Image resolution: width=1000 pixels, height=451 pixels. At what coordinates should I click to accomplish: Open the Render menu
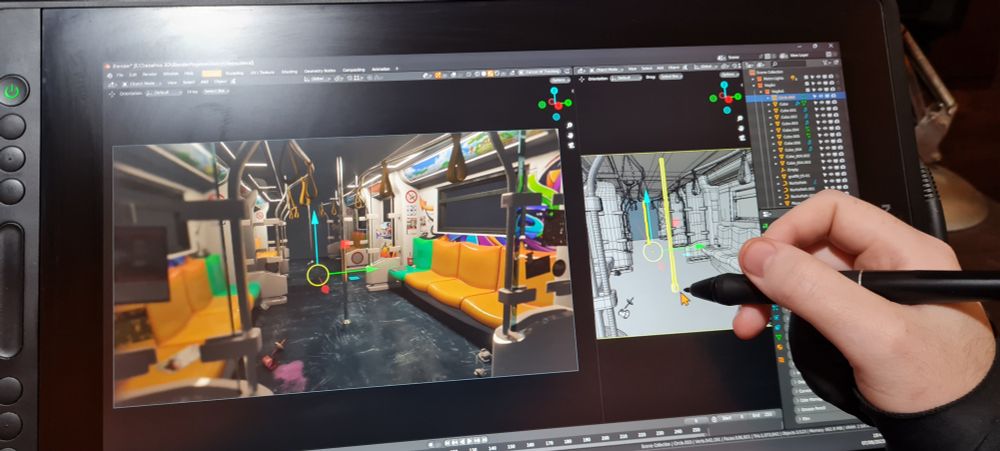(149, 74)
